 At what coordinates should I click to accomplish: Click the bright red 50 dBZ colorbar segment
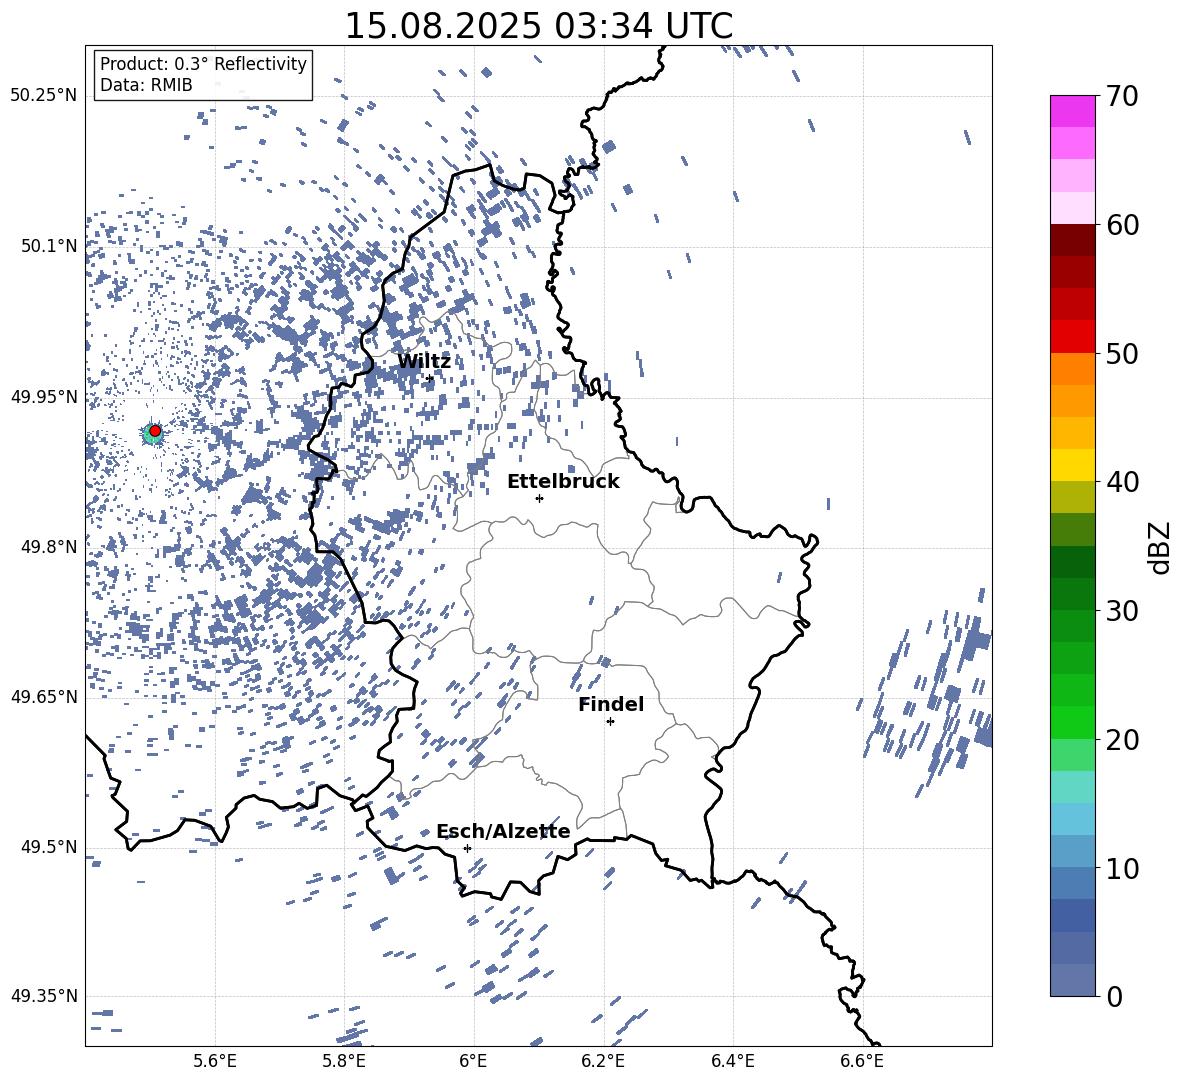click(1072, 337)
